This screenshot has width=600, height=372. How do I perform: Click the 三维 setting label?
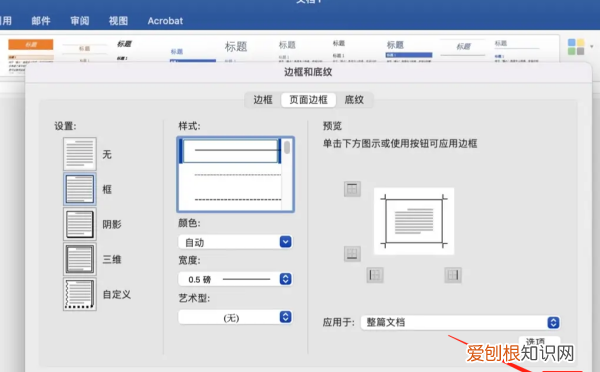[x=112, y=259]
